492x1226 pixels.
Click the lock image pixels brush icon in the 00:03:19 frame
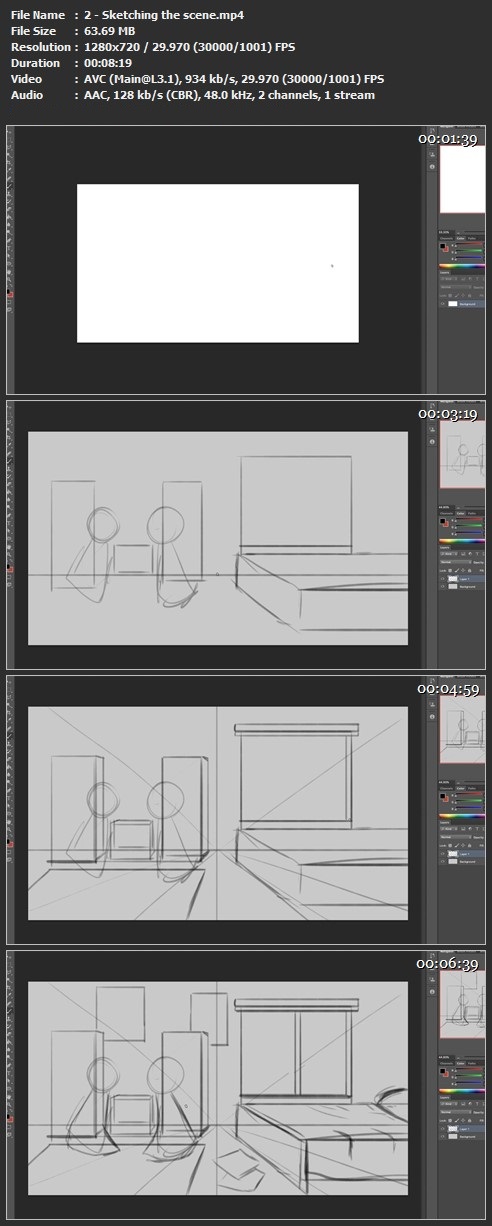pyautogui.click(x=457, y=570)
